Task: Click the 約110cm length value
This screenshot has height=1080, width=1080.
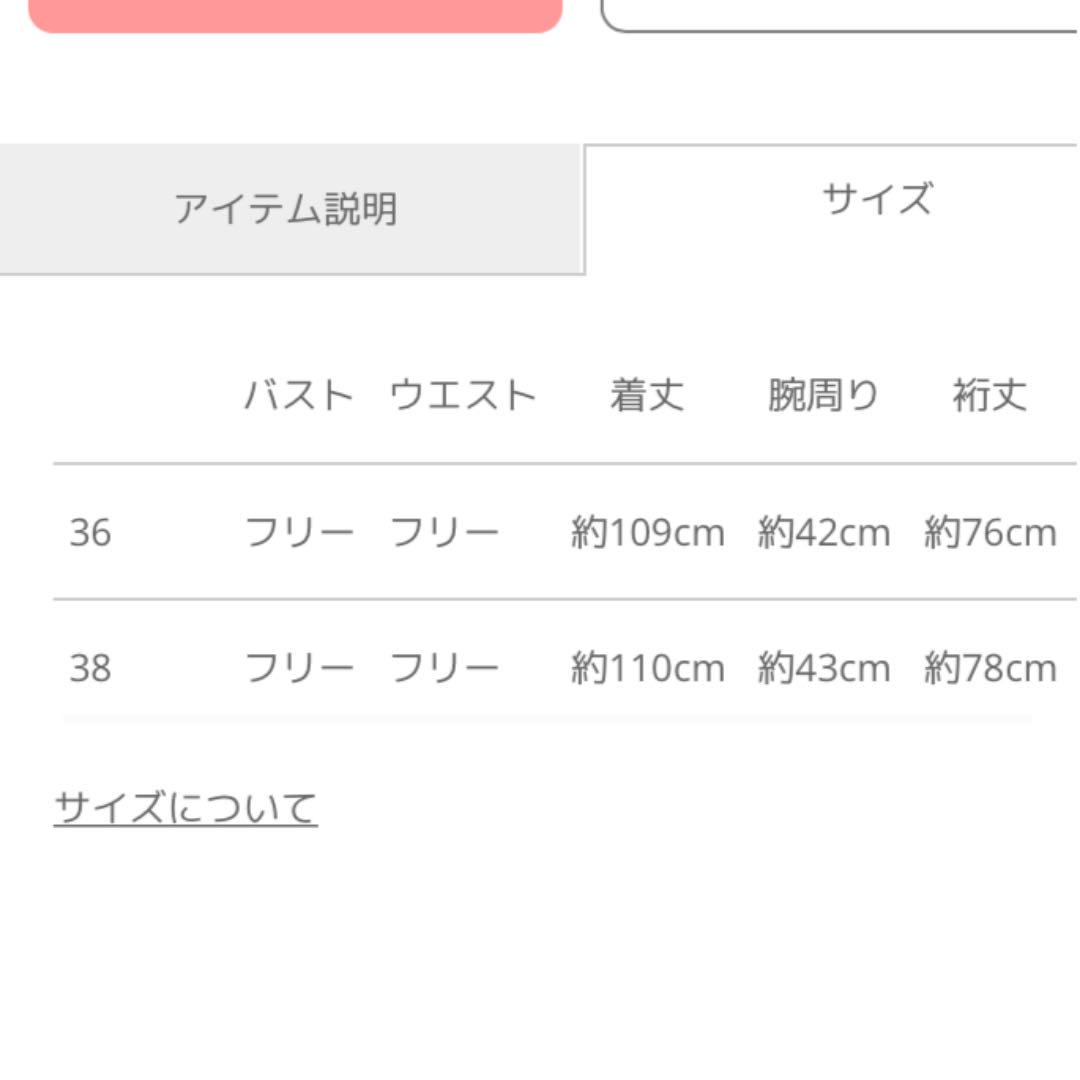Action: click(647, 667)
